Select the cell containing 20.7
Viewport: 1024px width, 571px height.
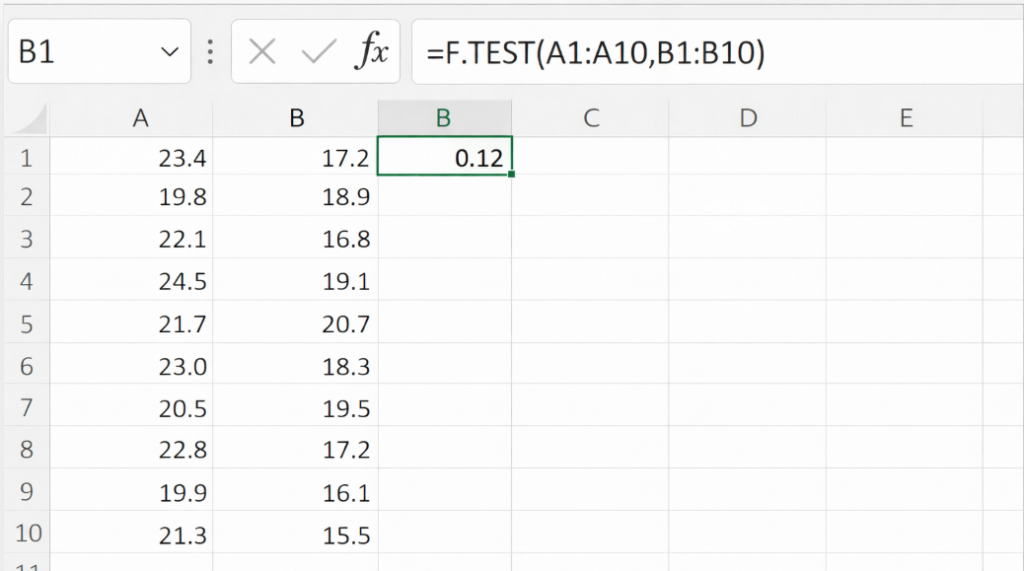coord(296,324)
